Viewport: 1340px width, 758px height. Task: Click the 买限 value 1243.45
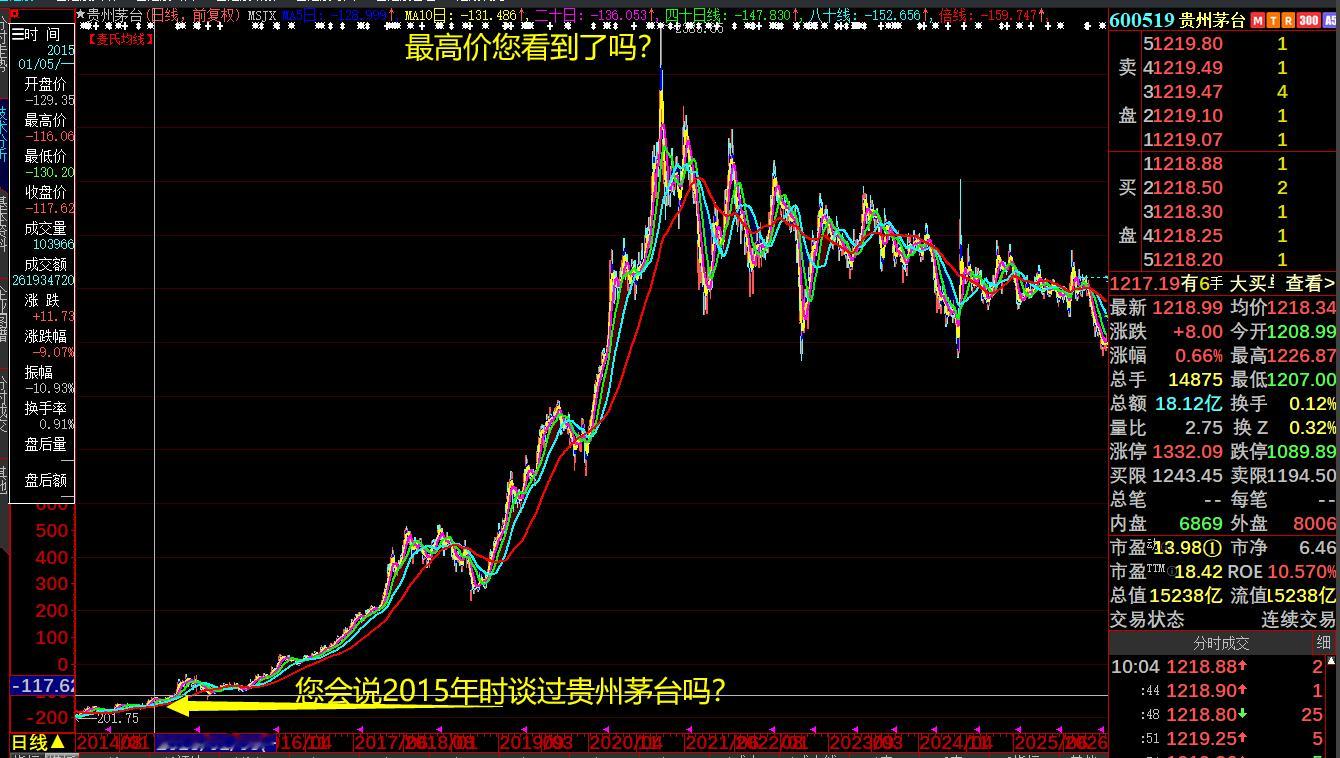click(1188, 476)
